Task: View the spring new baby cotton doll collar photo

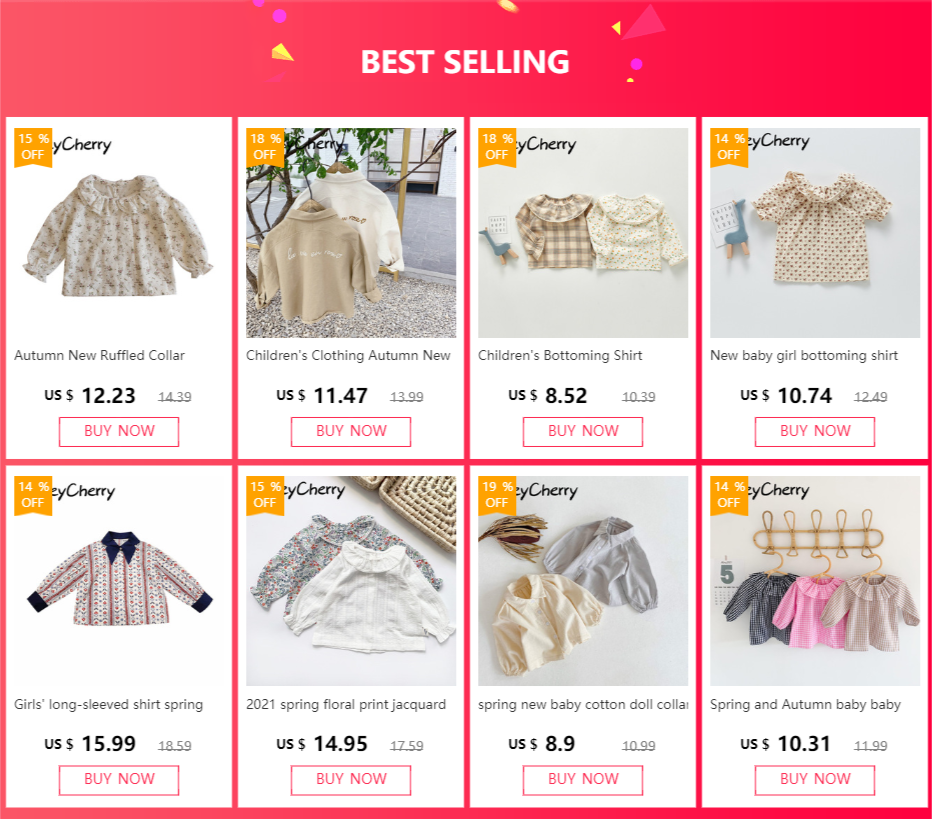Action: pyautogui.click(x=583, y=581)
